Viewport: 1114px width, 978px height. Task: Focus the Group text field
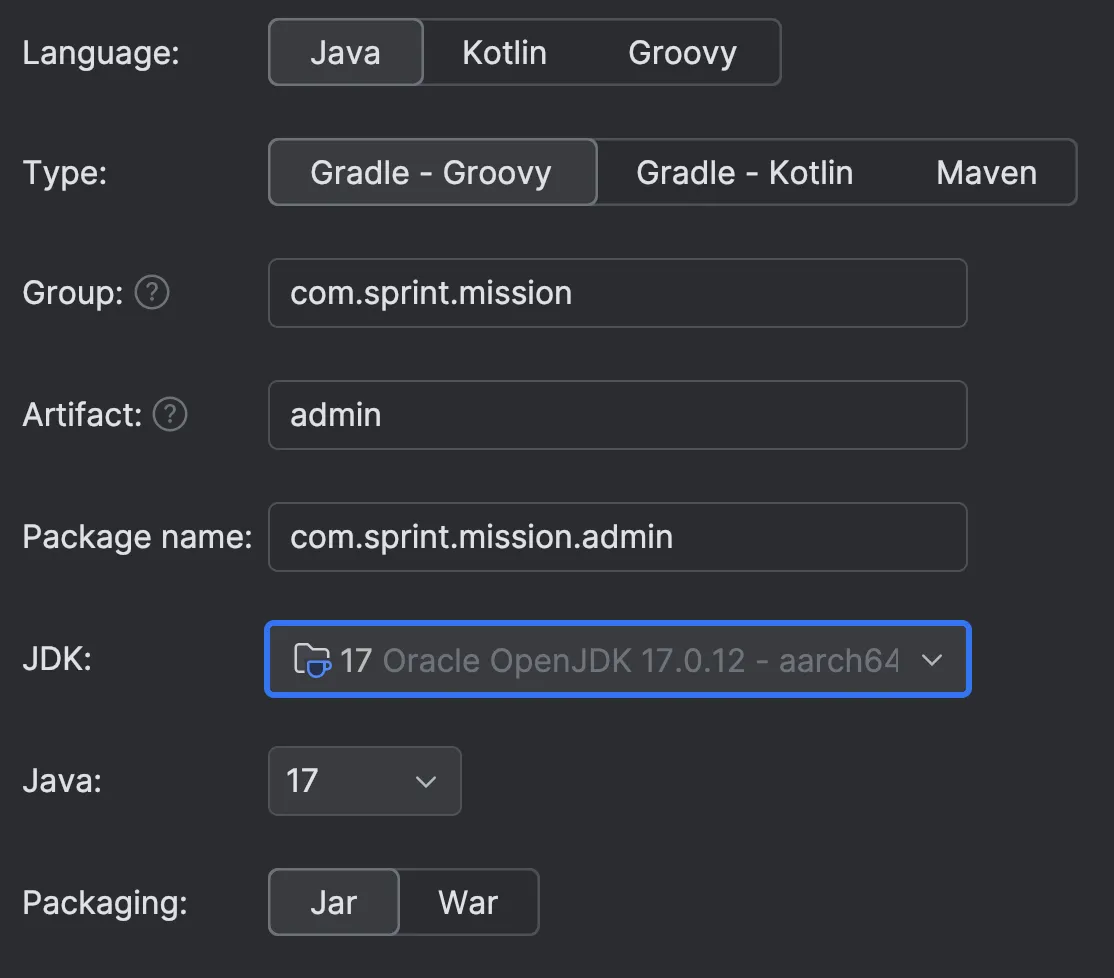pos(617,293)
